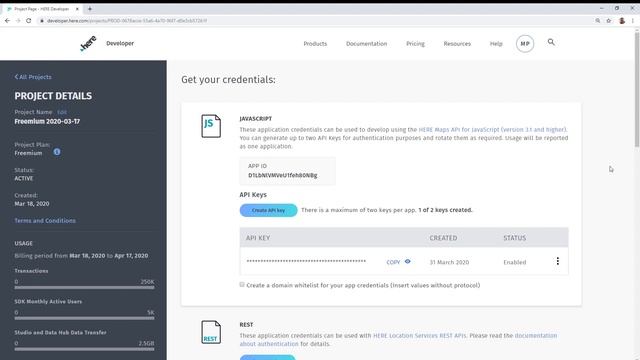This screenshot has height=360, width=640.
Task: Click the Create API key button
Action: (x=268, y=210)
